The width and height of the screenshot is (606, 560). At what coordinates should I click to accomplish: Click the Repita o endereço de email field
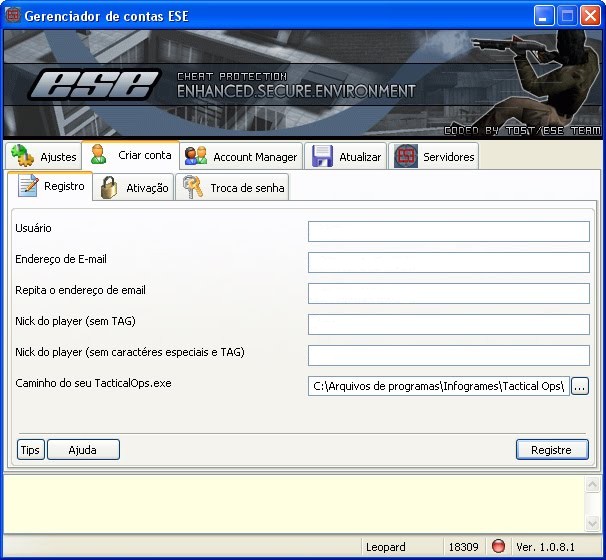(448, 294)
